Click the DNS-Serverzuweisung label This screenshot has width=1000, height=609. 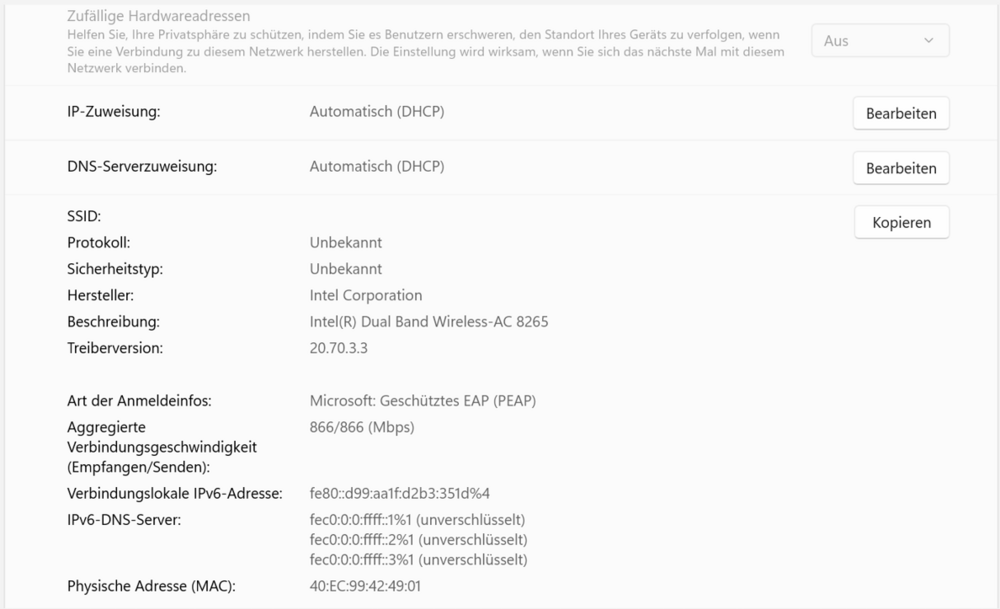142,166
